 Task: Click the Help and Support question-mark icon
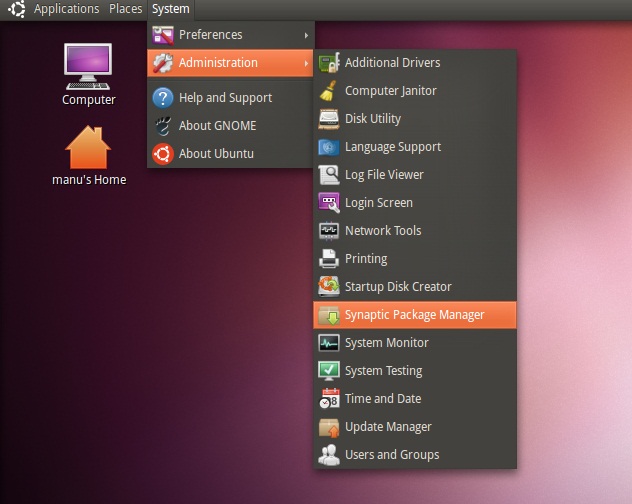(x=163, y=98)
